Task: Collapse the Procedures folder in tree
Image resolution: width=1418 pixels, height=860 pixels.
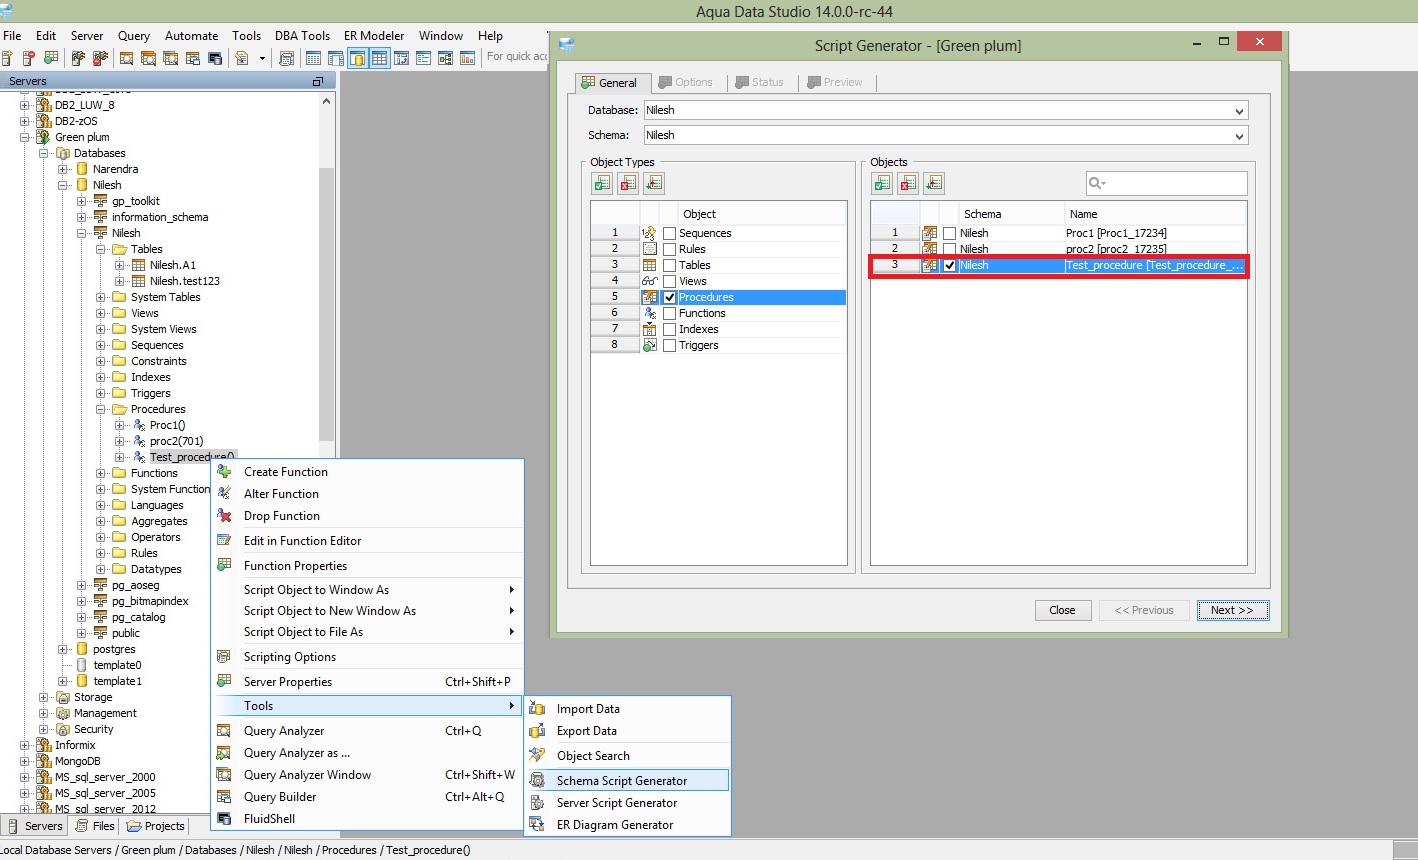Action: [100, 409]
